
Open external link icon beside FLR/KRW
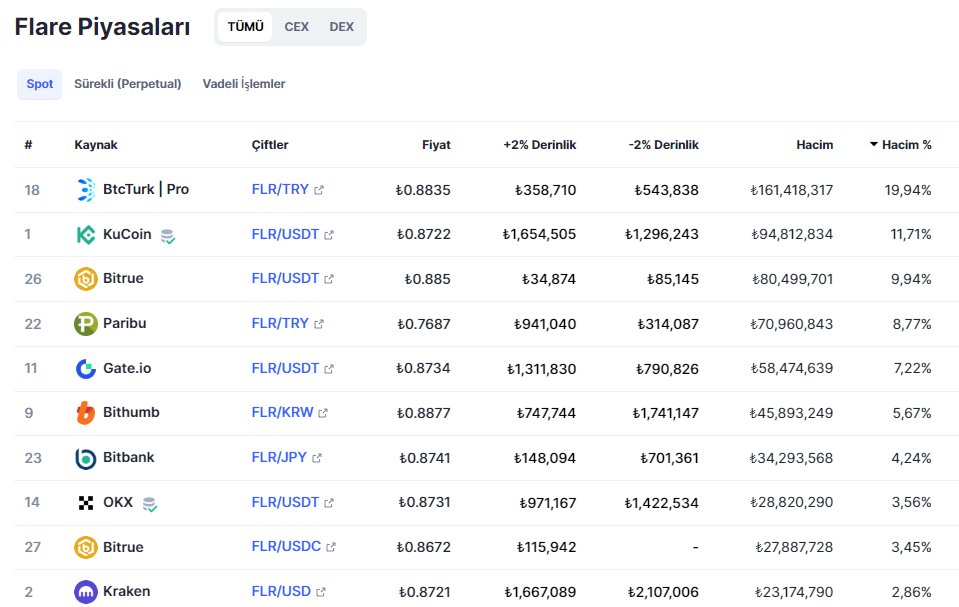click(x=323, y=413)
